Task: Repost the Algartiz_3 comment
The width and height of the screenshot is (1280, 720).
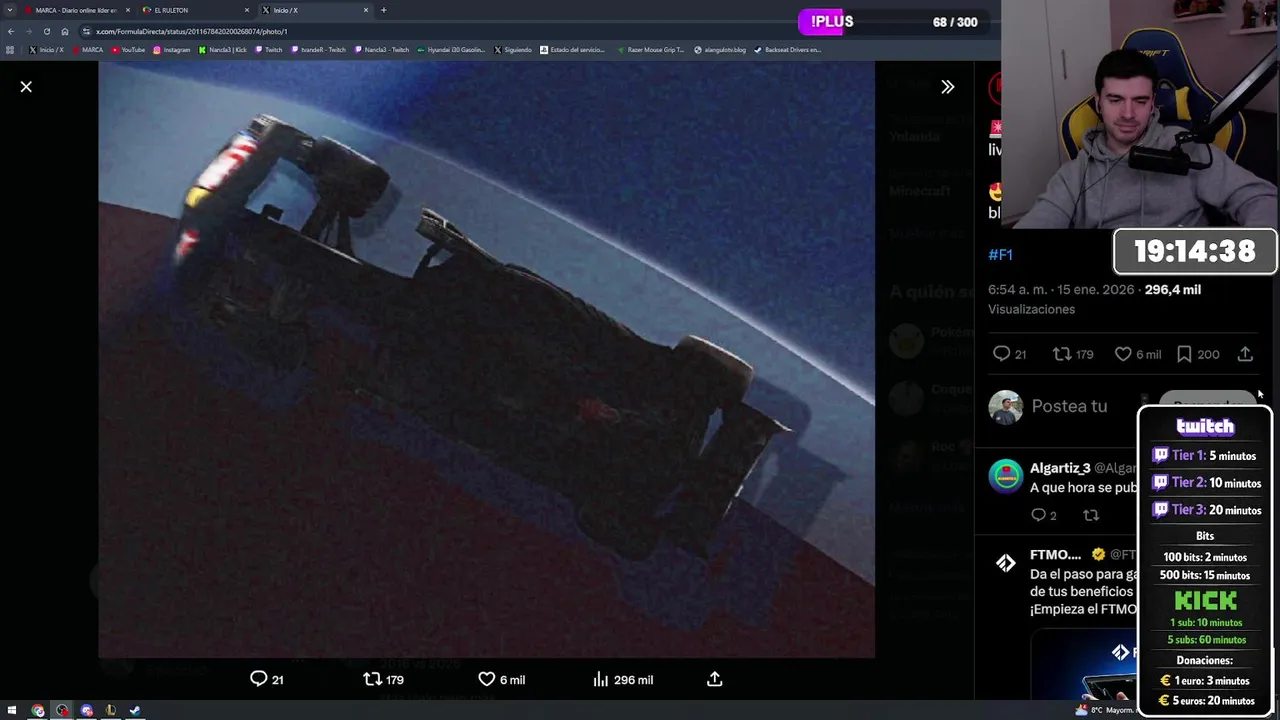Action: pos(1091,515)
